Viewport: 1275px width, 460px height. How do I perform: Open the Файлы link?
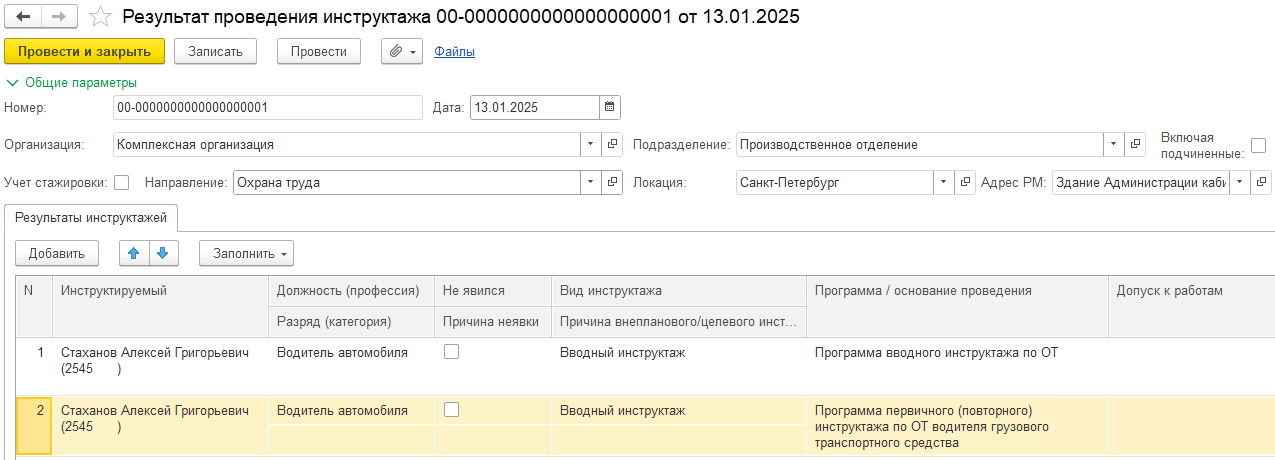tap(454, 51)
